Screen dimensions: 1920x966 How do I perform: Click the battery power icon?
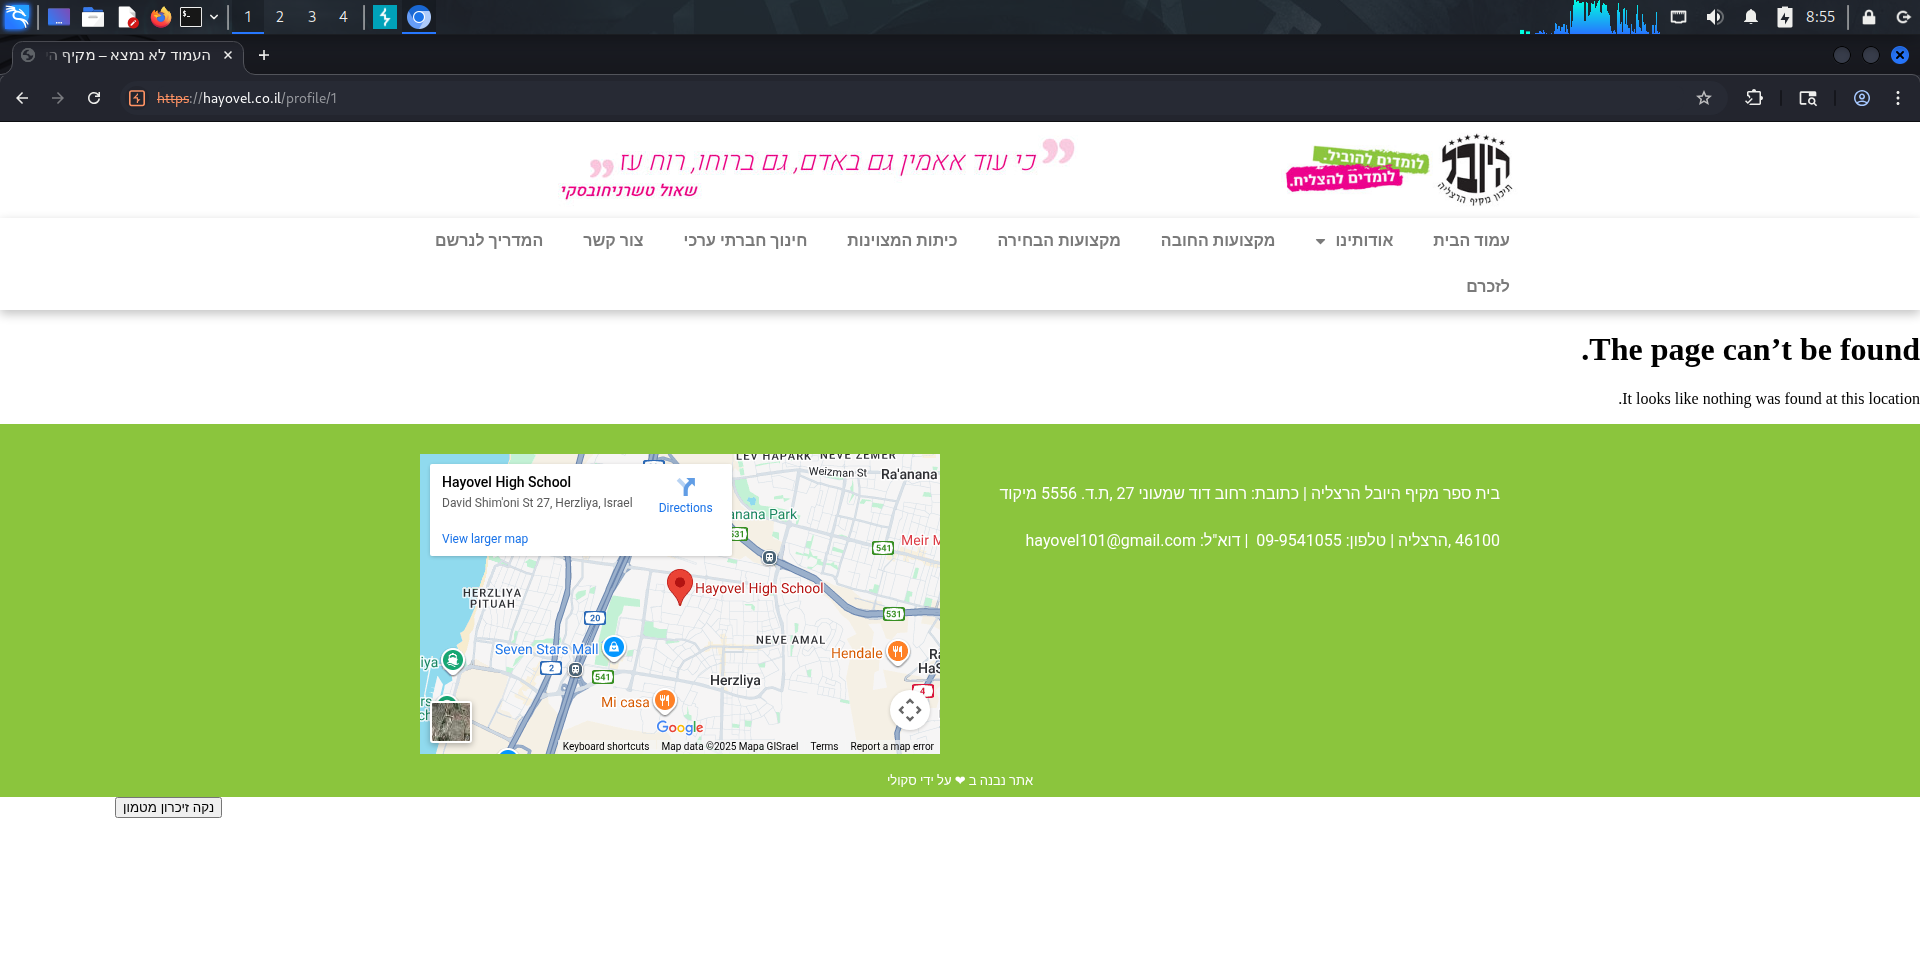[1785, 17]
